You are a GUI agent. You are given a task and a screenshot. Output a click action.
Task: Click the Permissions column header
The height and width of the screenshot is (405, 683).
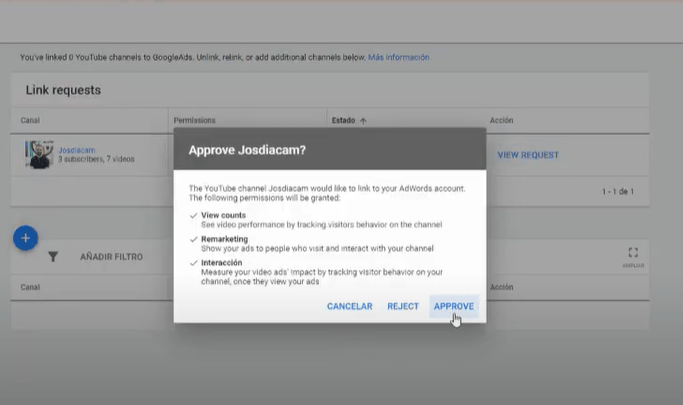pos(194,120)
